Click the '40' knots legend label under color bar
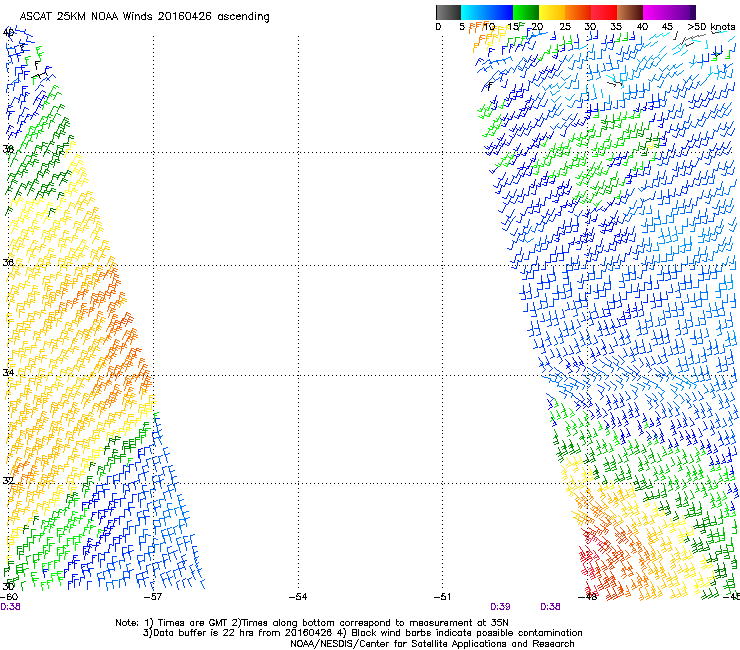The width and height of the screenshot is (740, 650). point(642,27)
